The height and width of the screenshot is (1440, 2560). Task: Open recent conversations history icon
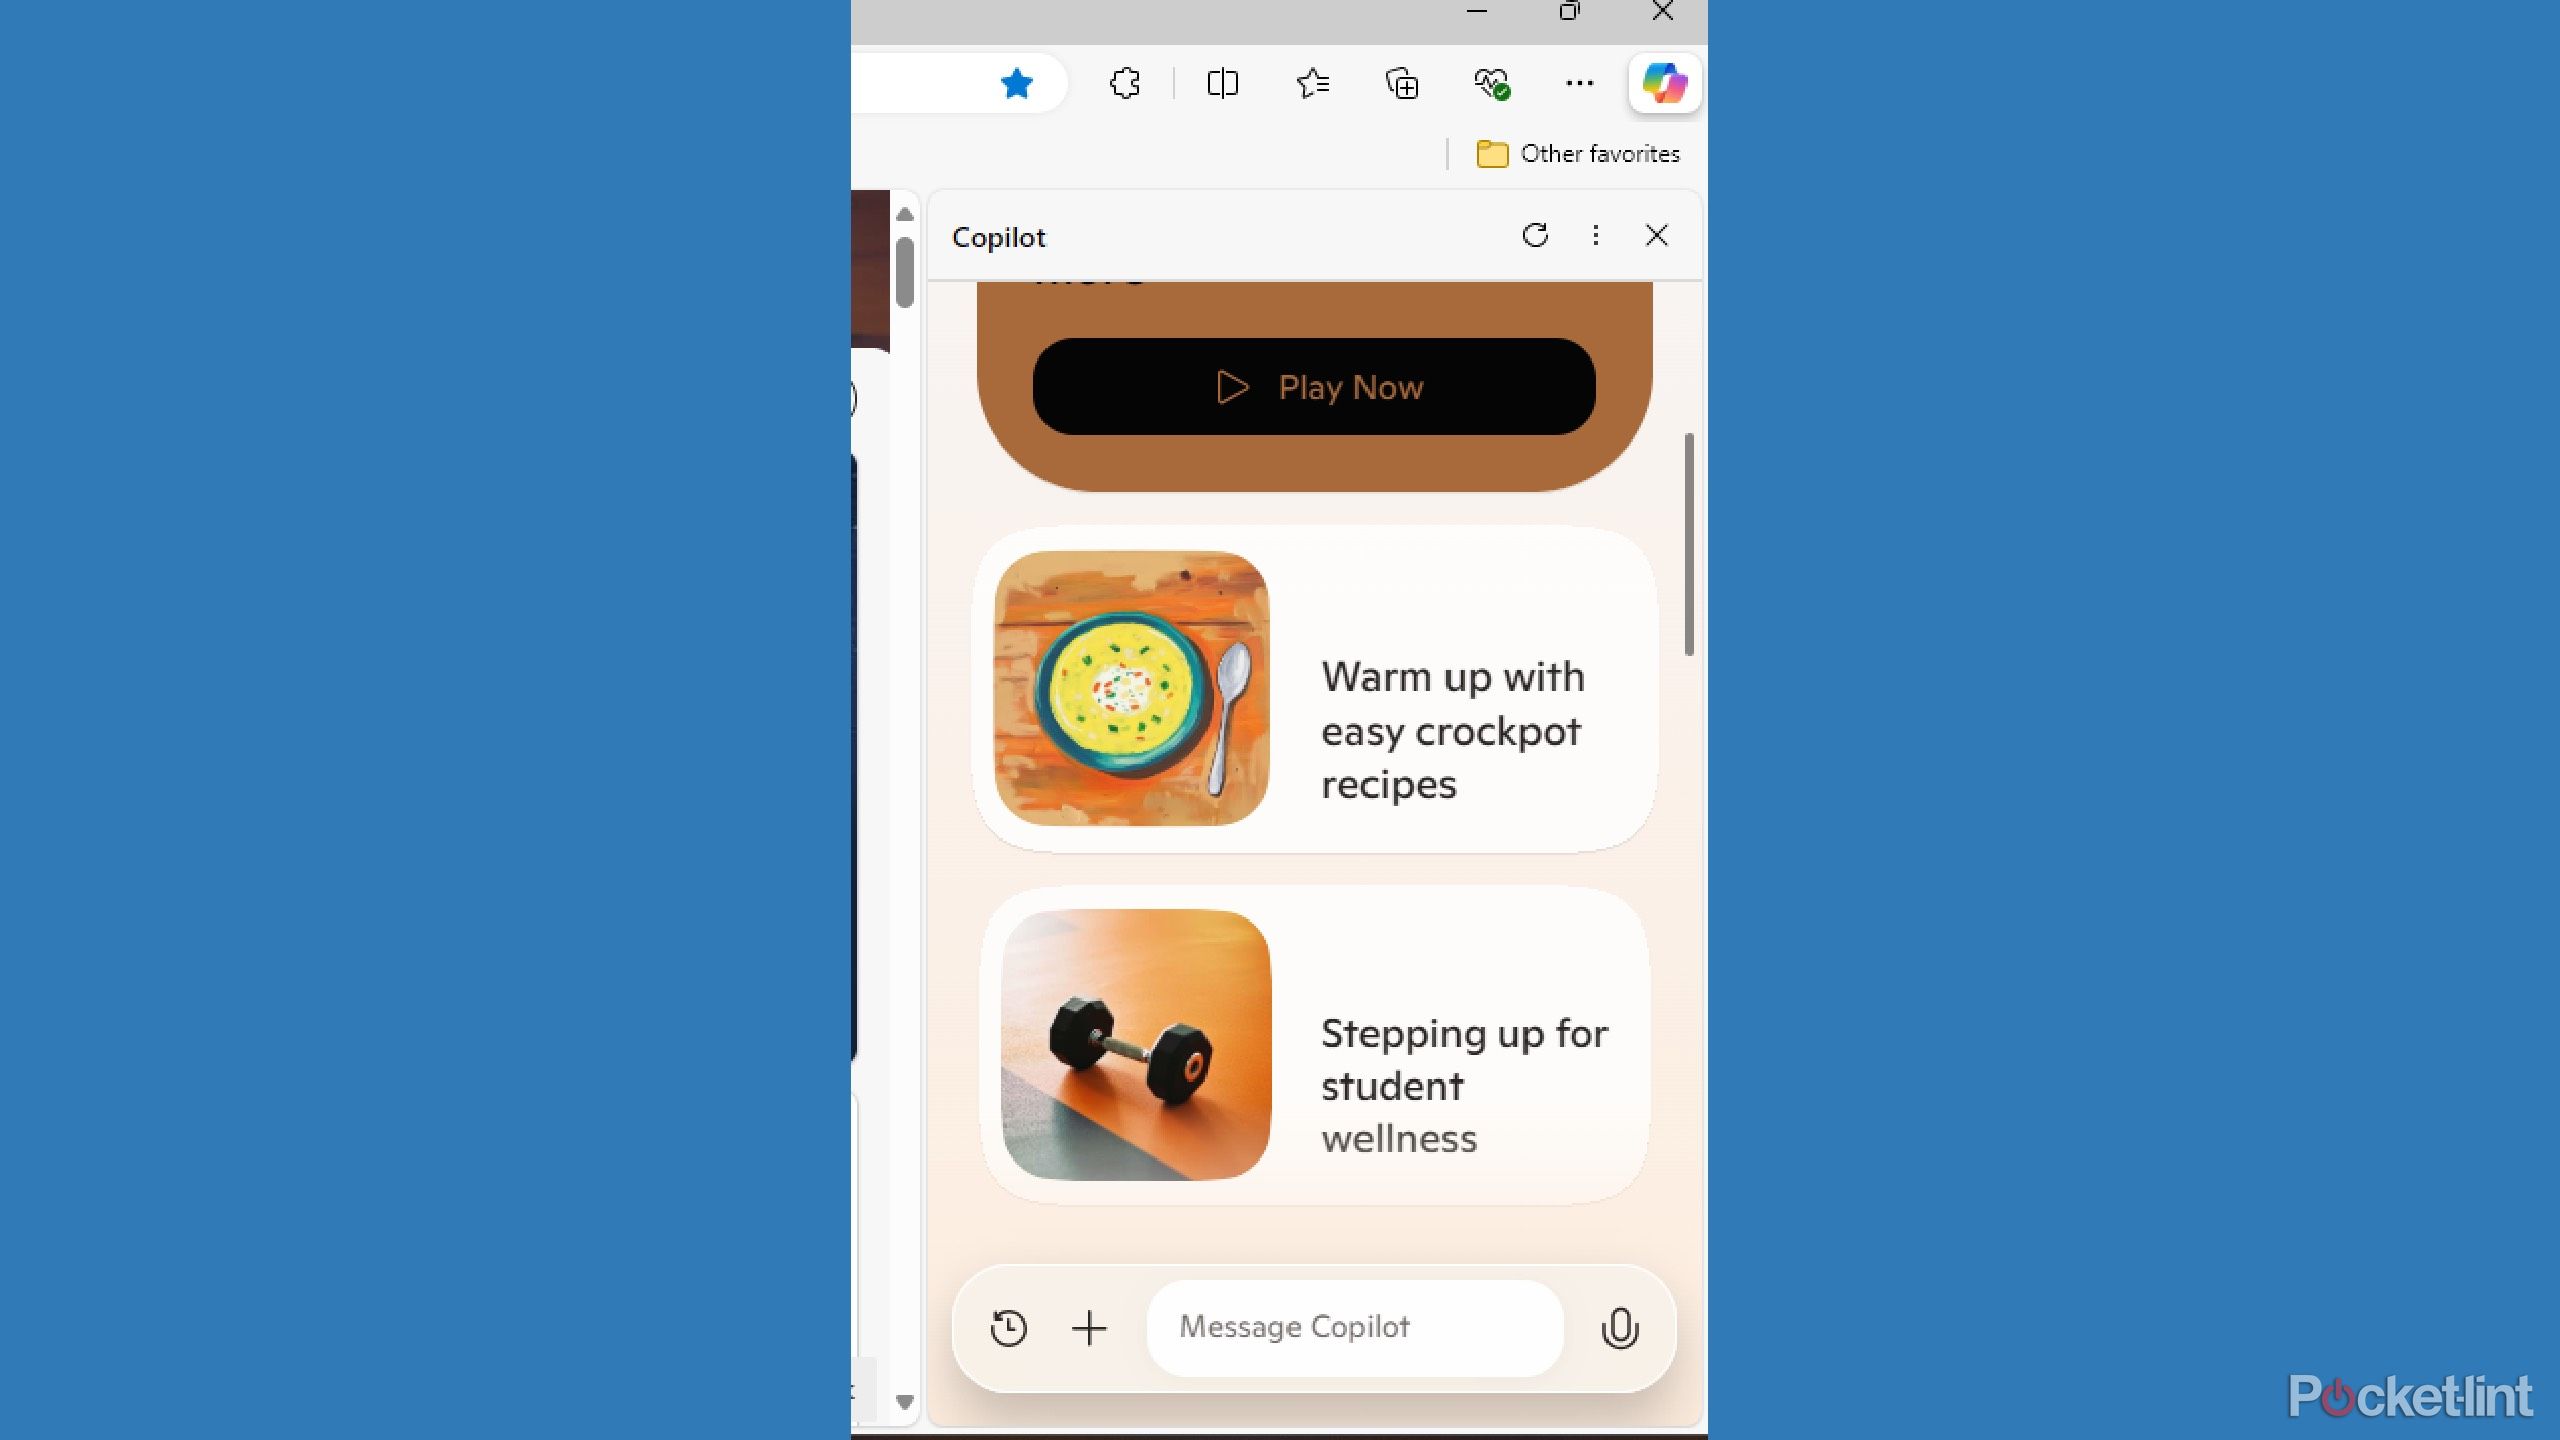(x=1009, y=1326)
